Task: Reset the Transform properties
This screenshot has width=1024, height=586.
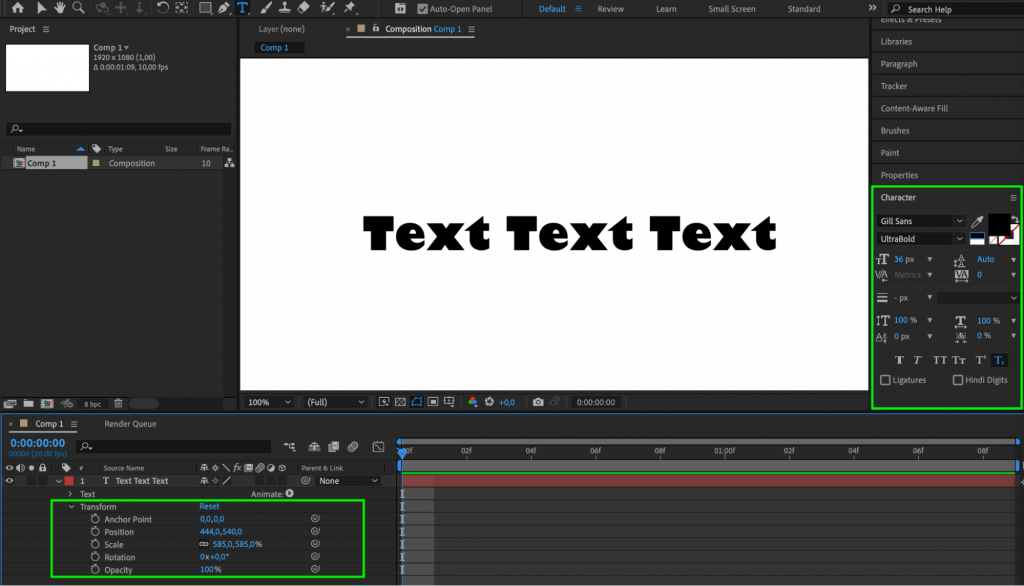Action: tap(209, 506)
